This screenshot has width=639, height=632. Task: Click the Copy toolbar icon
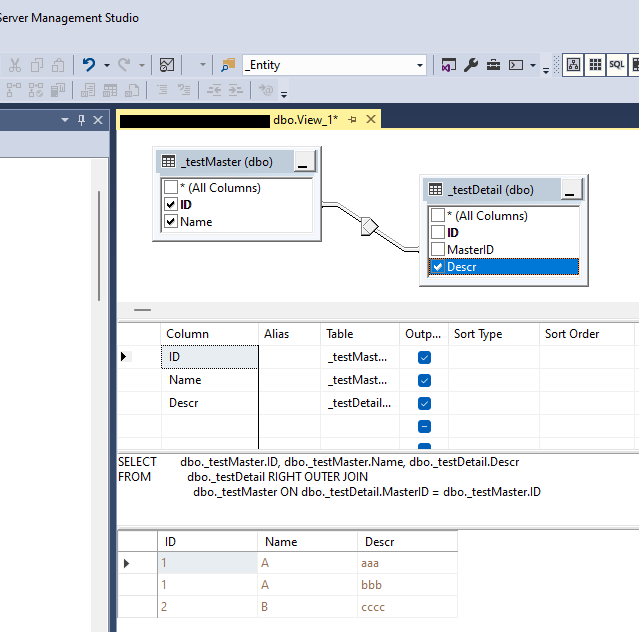click(x=37, y=65)
